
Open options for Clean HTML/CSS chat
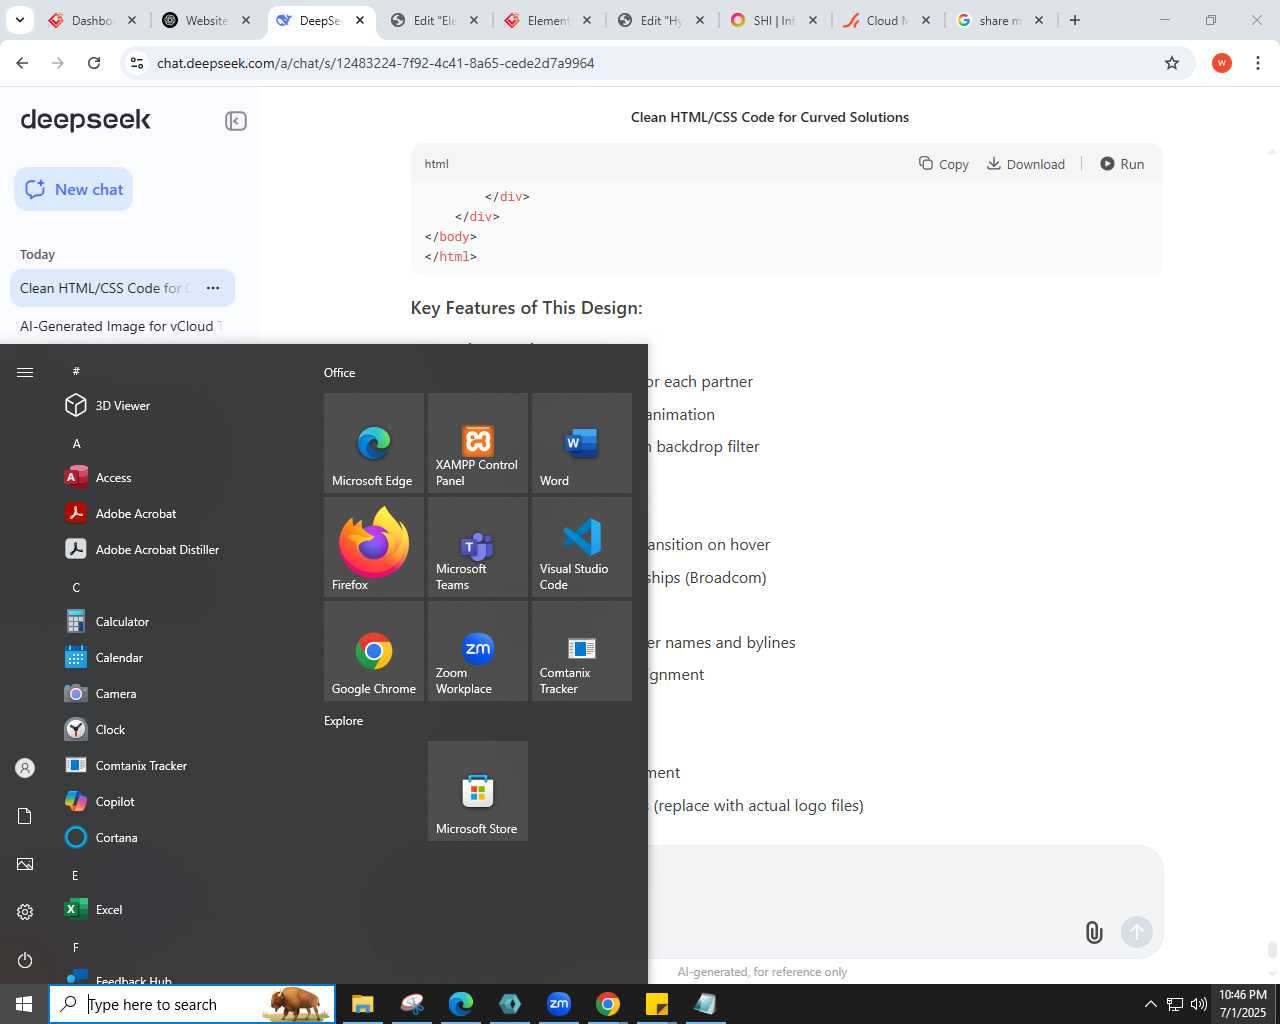pos(213,288)
